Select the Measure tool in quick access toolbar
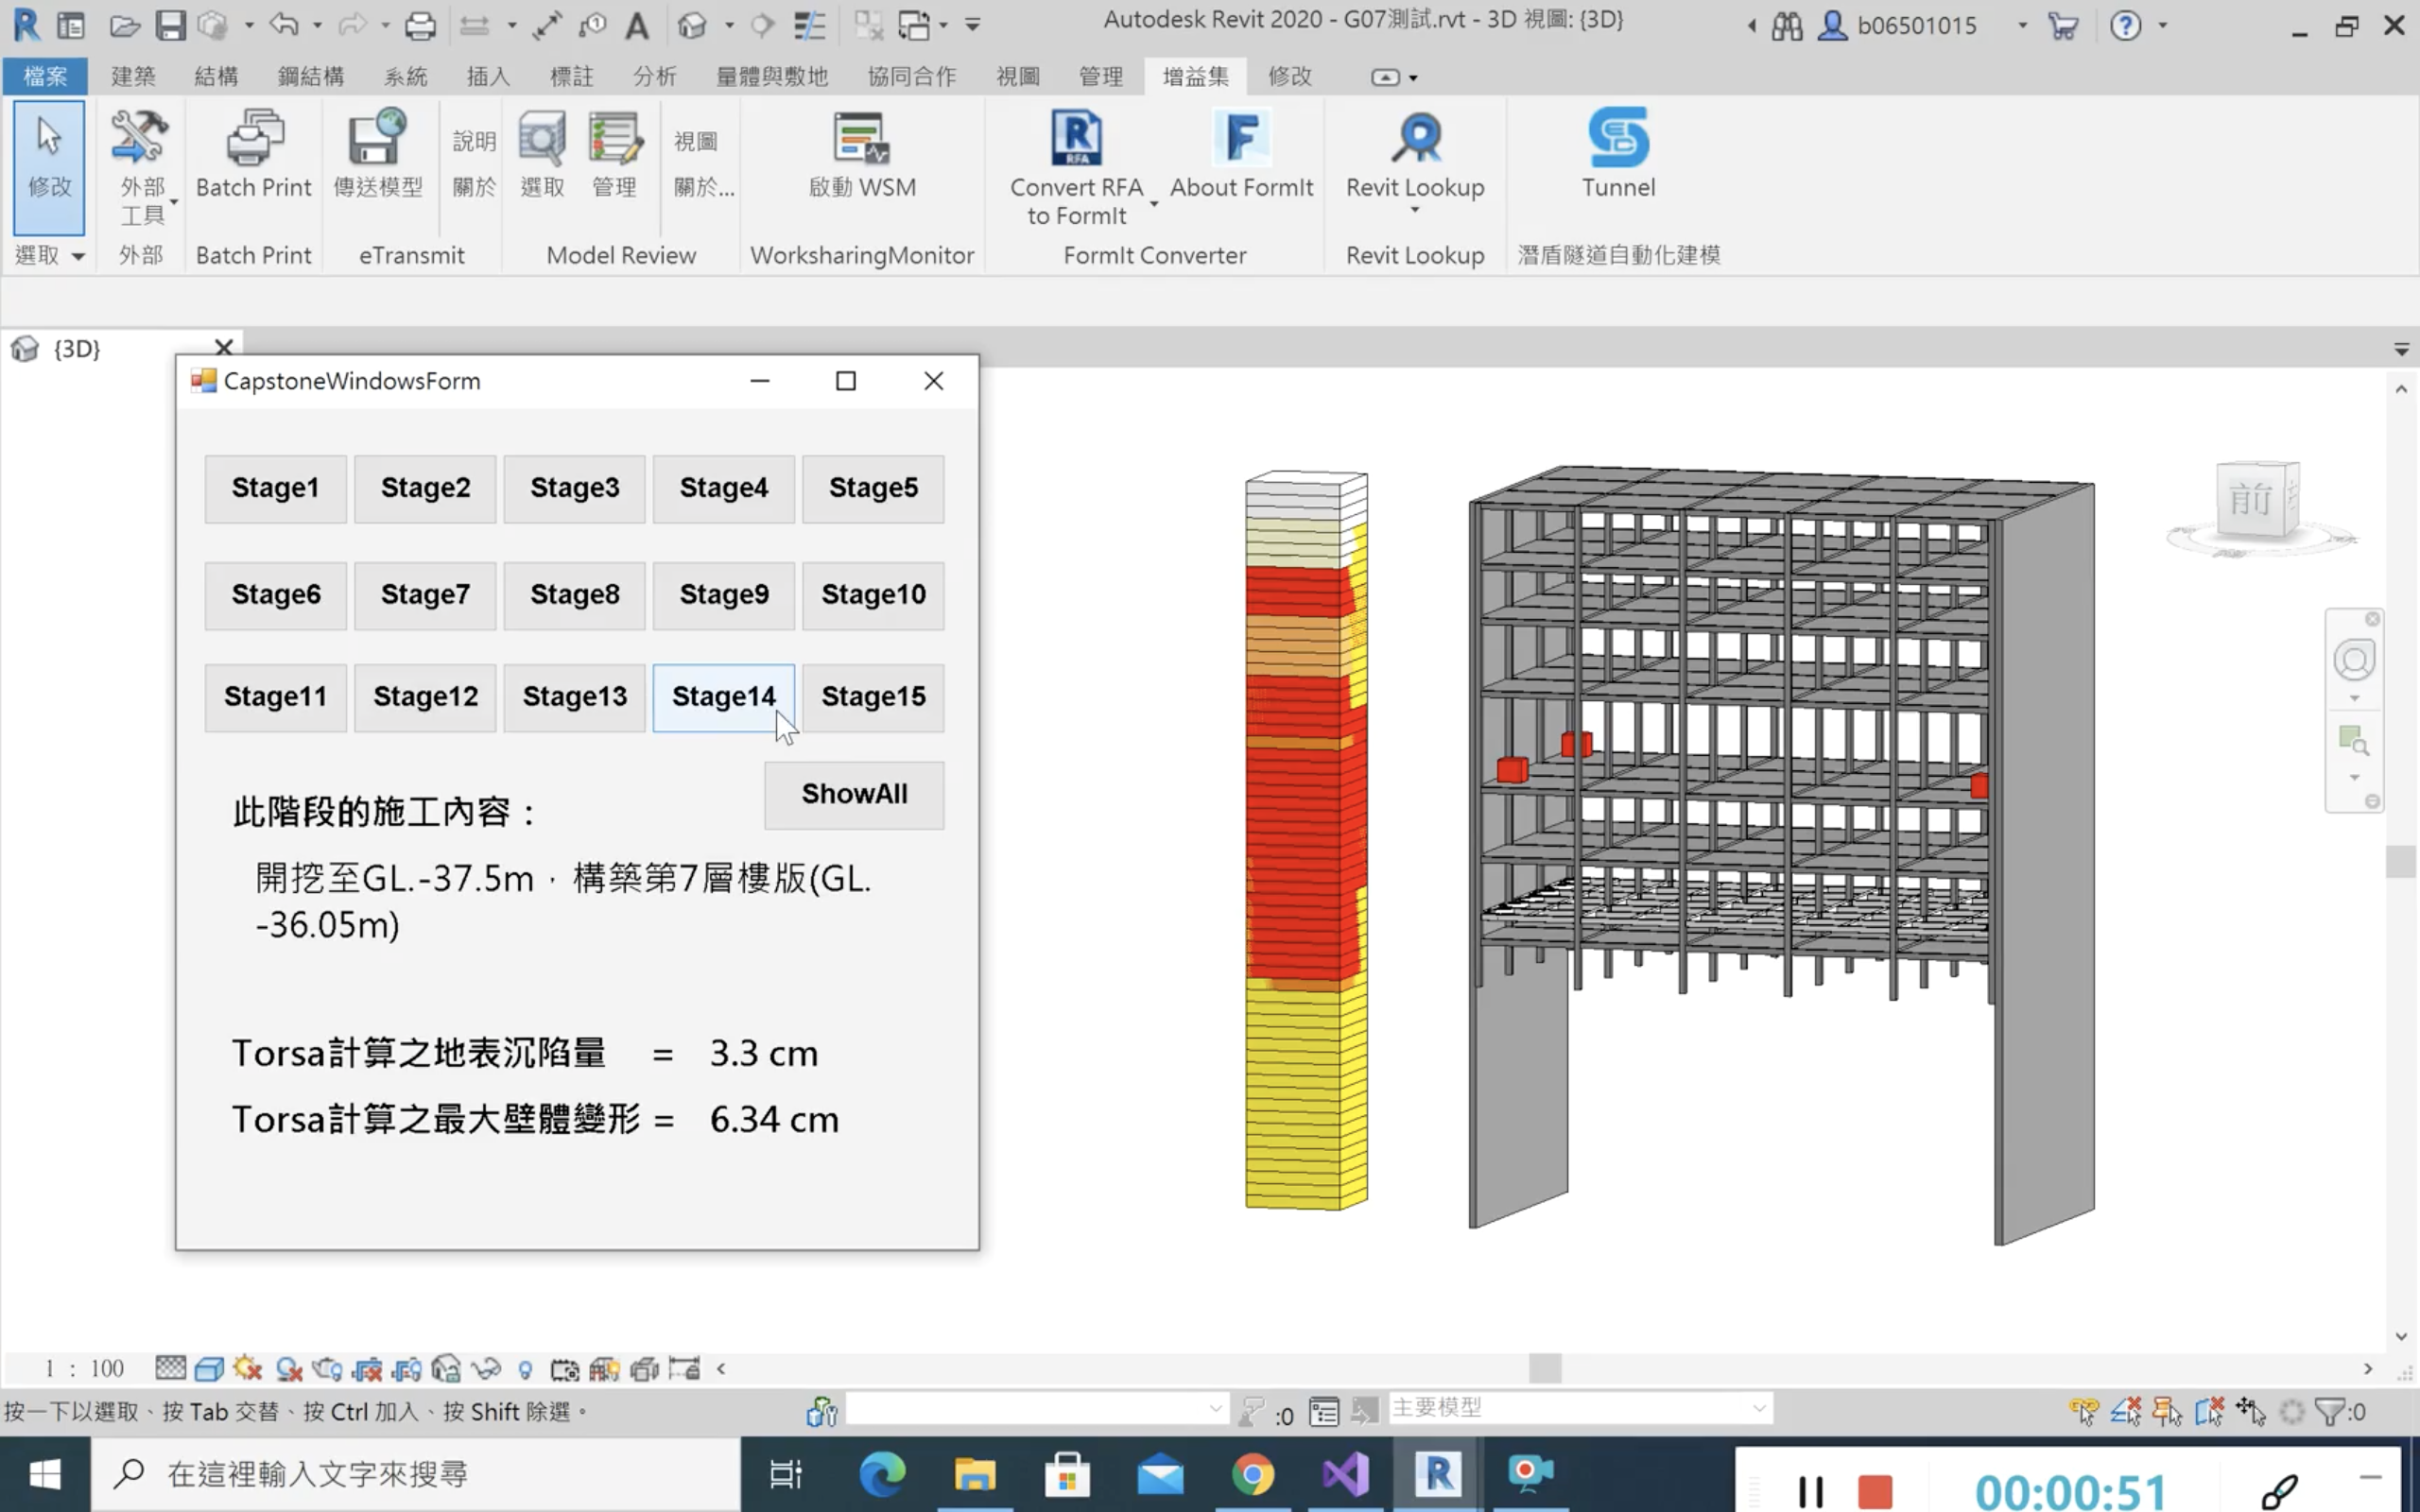 (547, 25)
